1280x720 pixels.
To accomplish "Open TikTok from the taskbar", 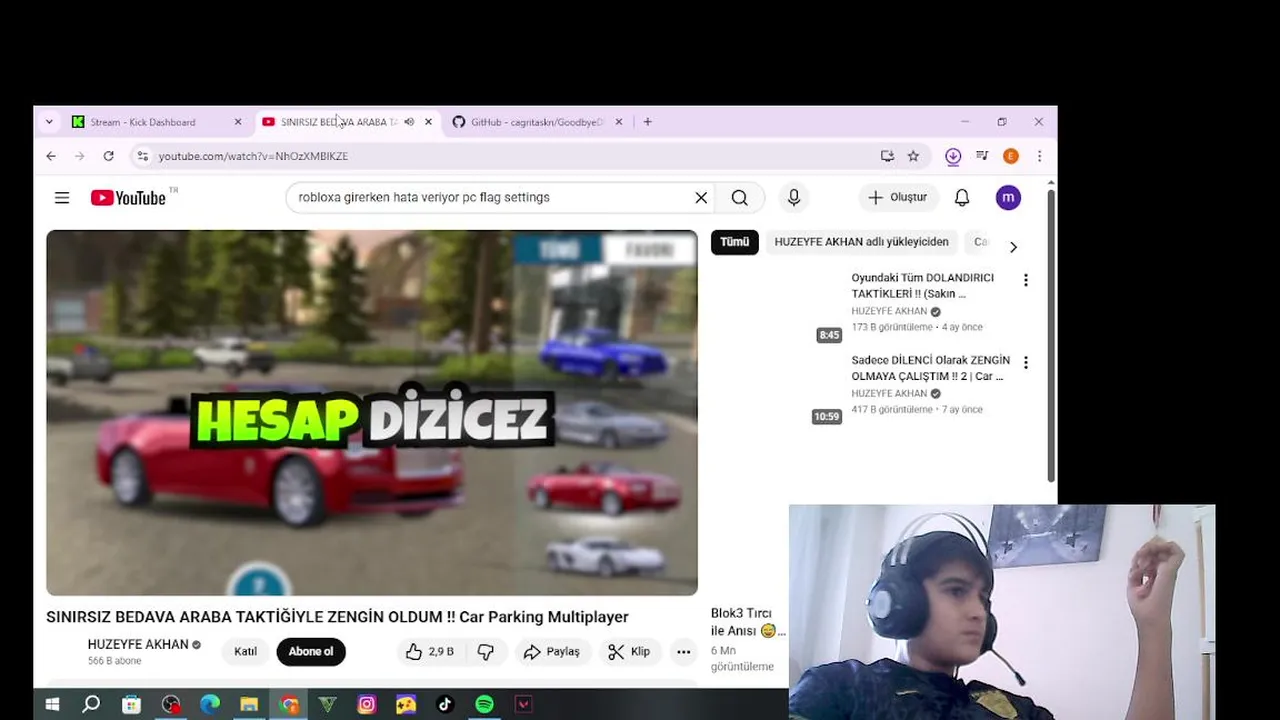I will point(445,705).
